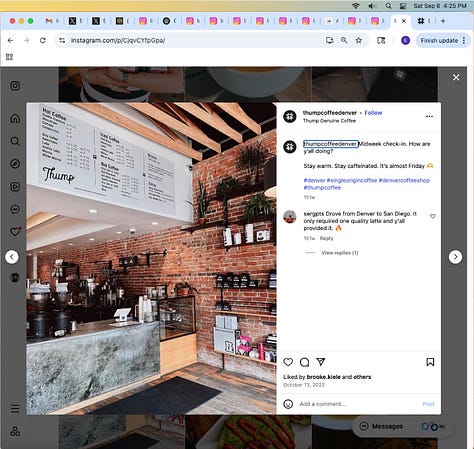The height and width of the screenshot is (449, 474).
Task: Open macOS Spotlight search
Action: 388,6
